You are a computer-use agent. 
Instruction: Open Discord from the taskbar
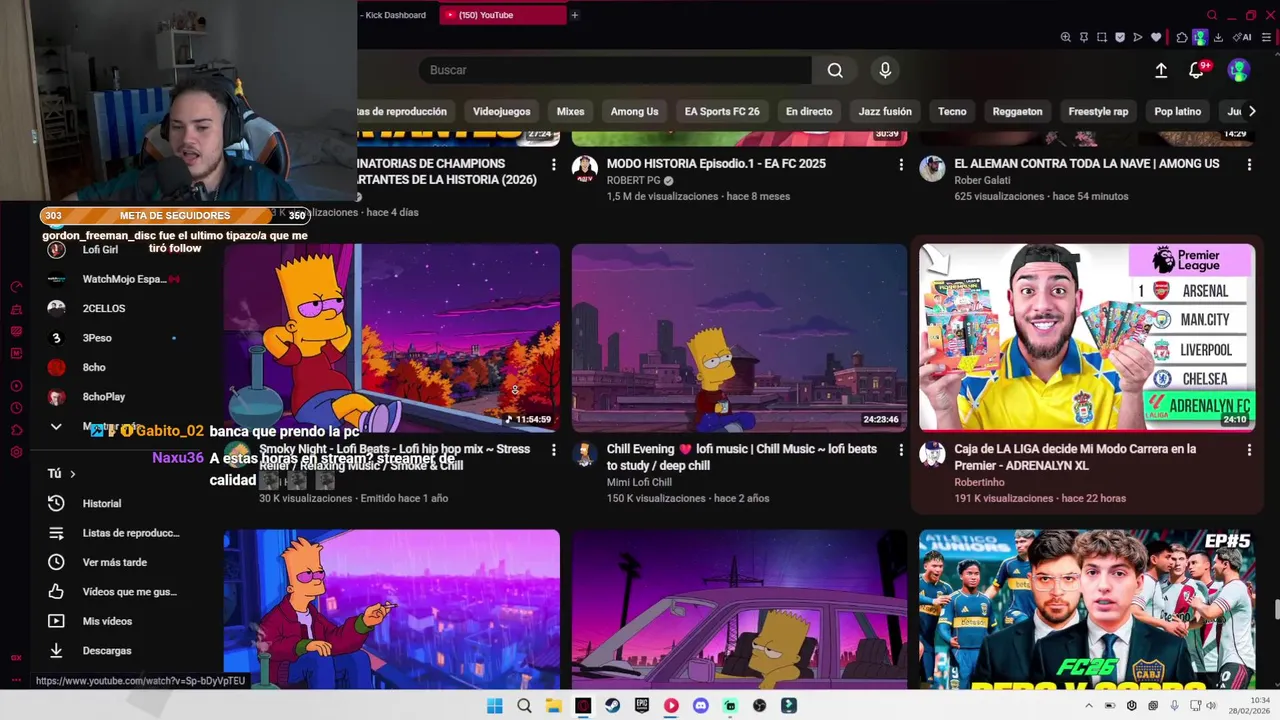(x=700, y=706)
